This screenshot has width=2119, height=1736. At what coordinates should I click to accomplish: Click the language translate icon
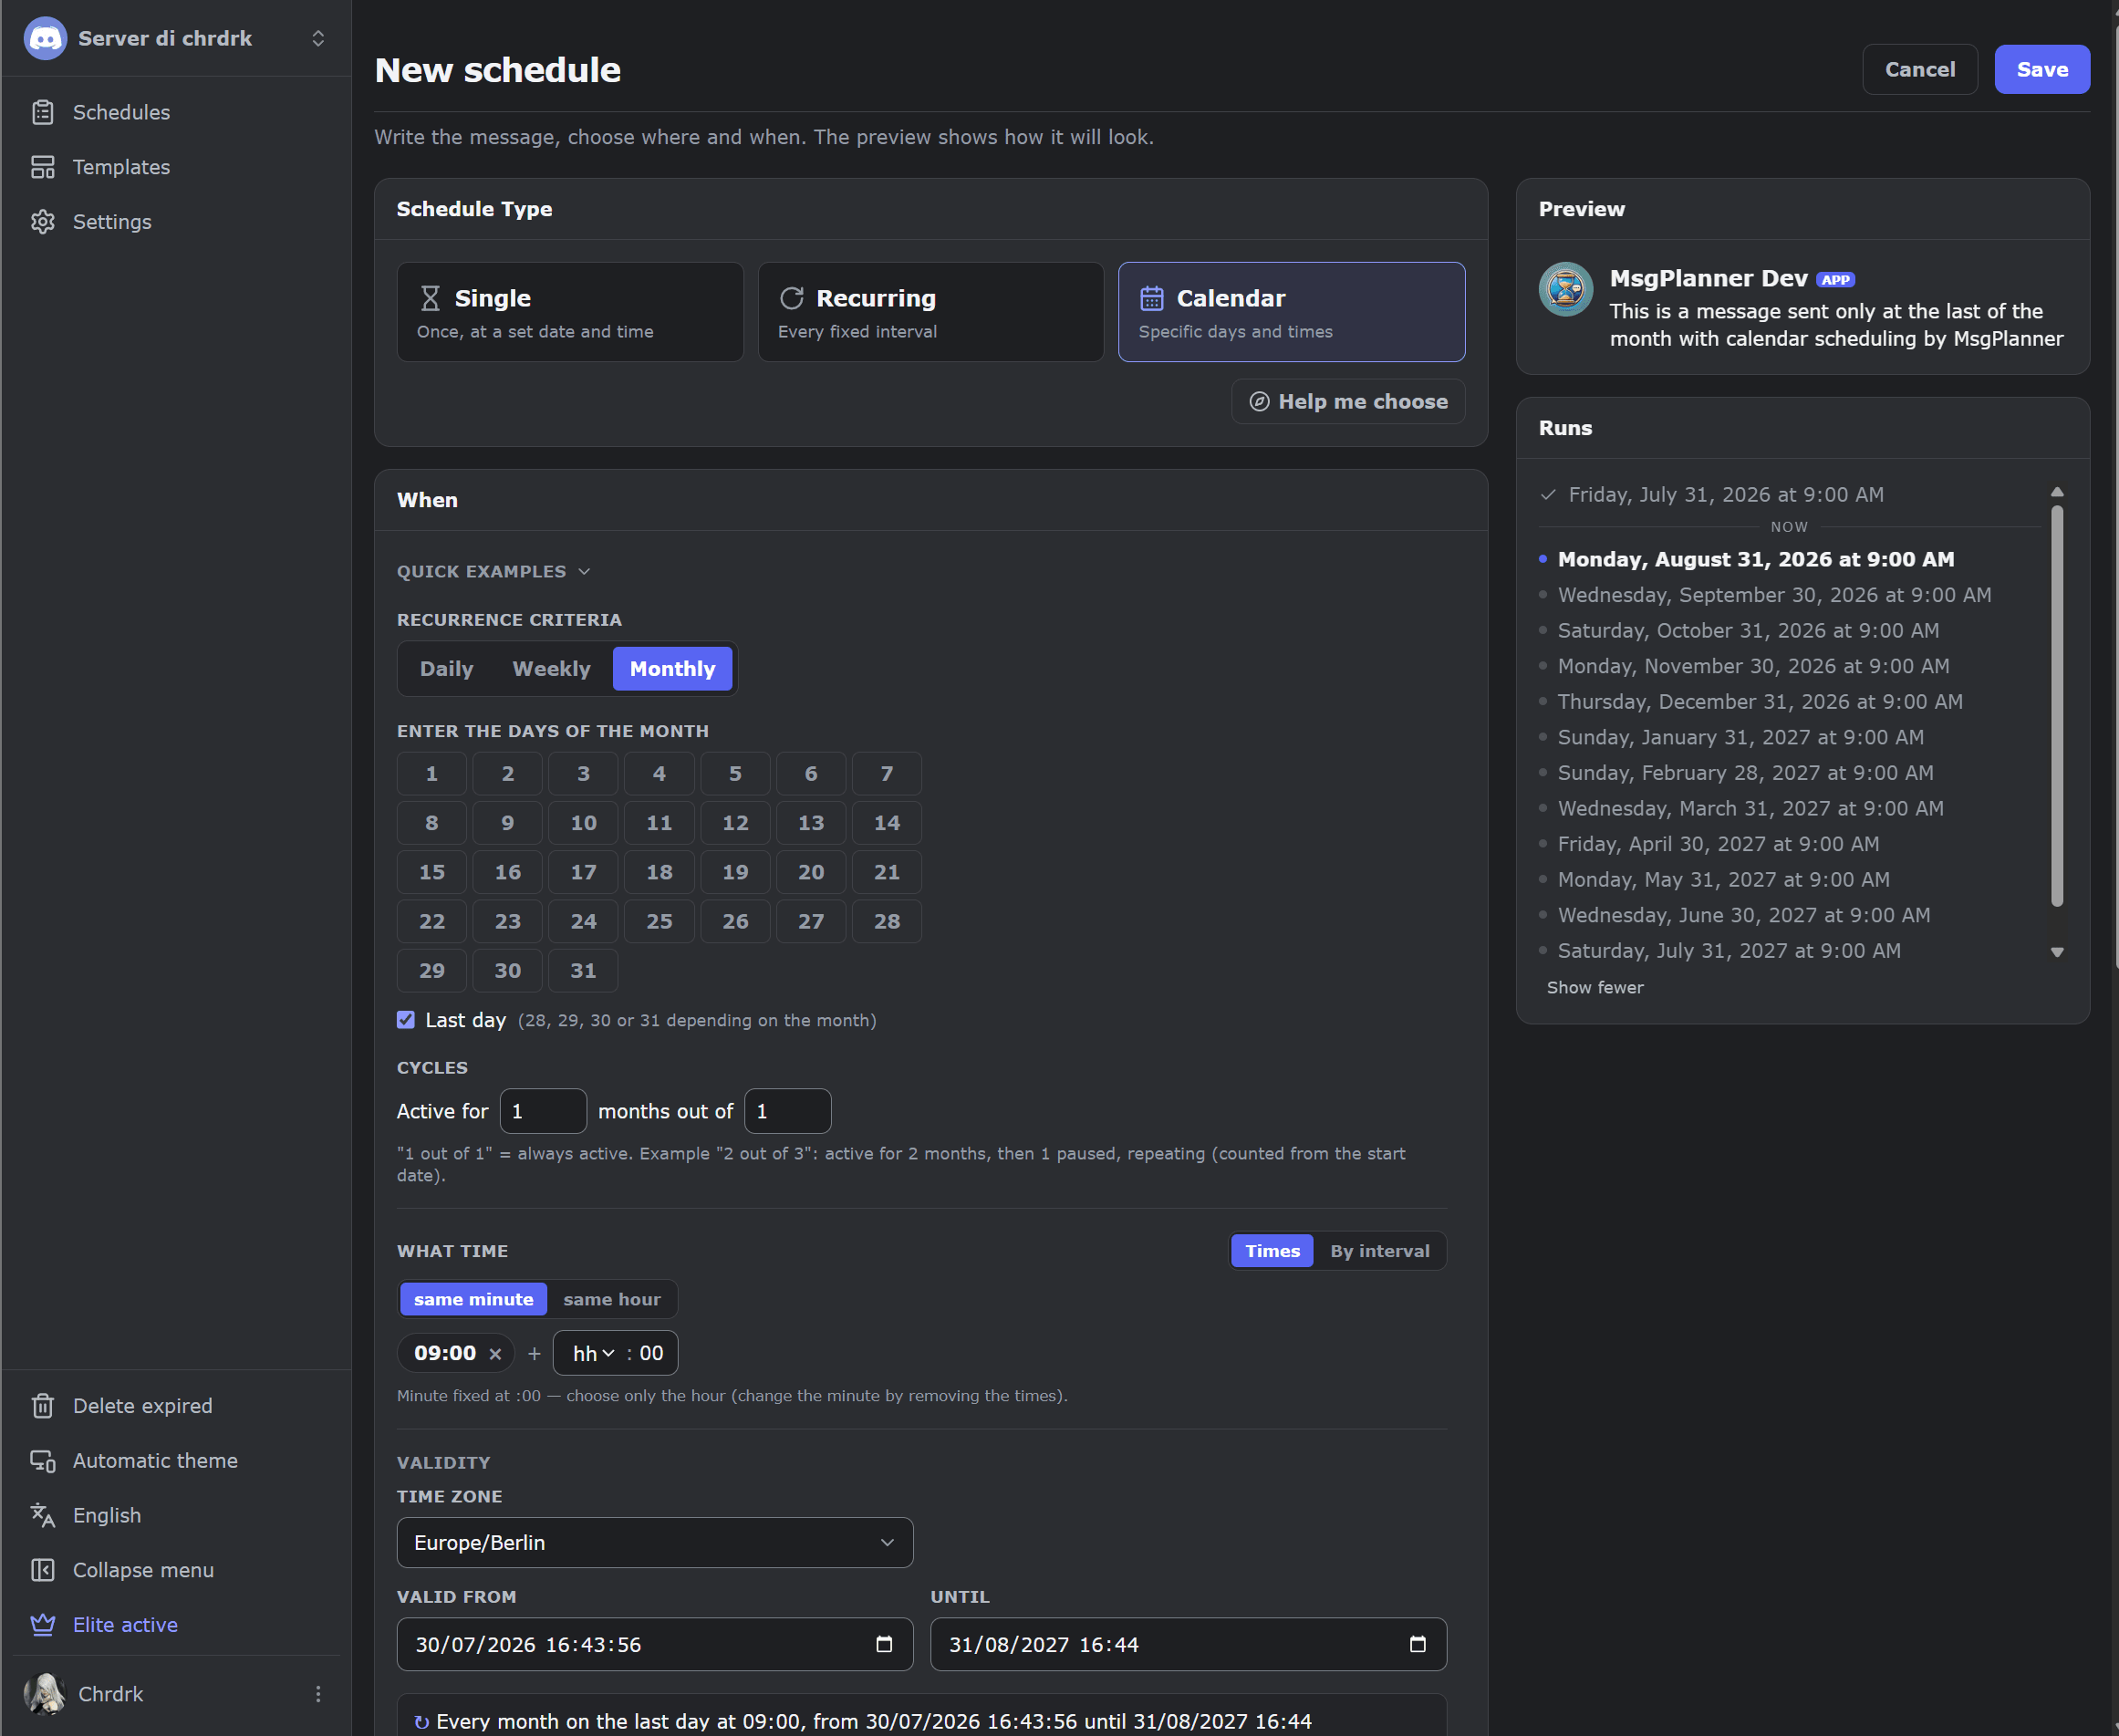43,1516
